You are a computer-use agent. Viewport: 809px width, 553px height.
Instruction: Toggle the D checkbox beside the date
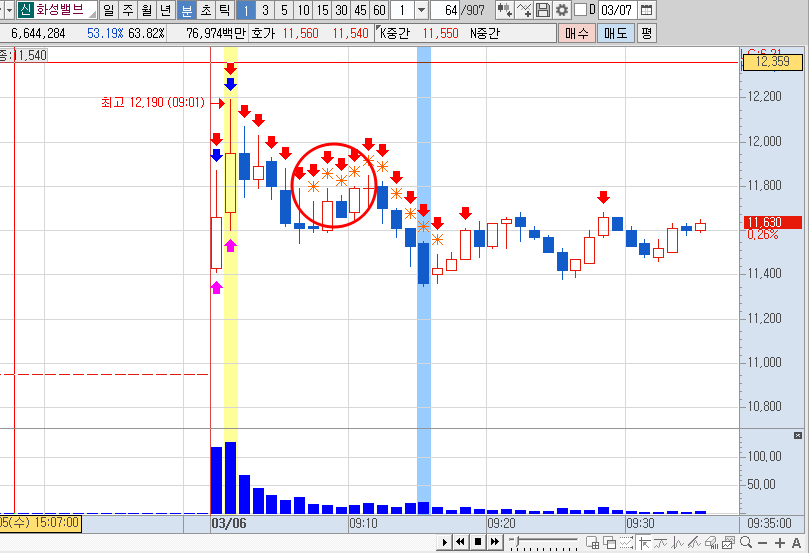tap(580, 10)
